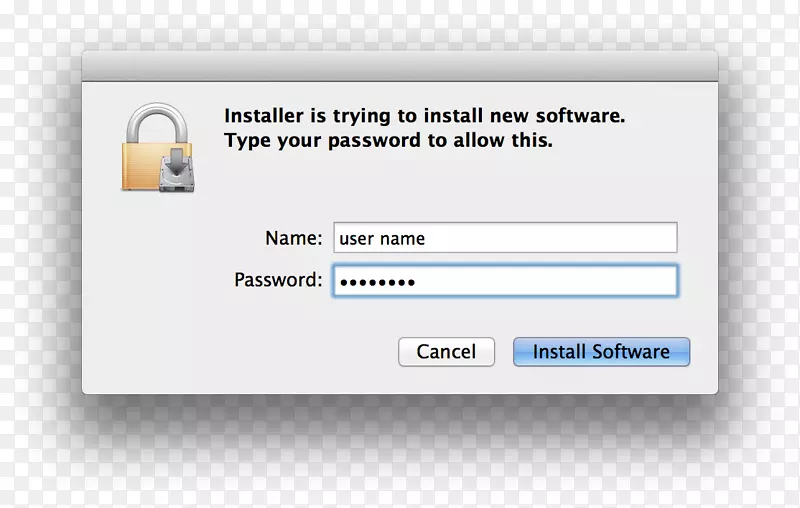800x508 pixels.
Task: Focus the Name input field
Action: (x=505, y=238)
